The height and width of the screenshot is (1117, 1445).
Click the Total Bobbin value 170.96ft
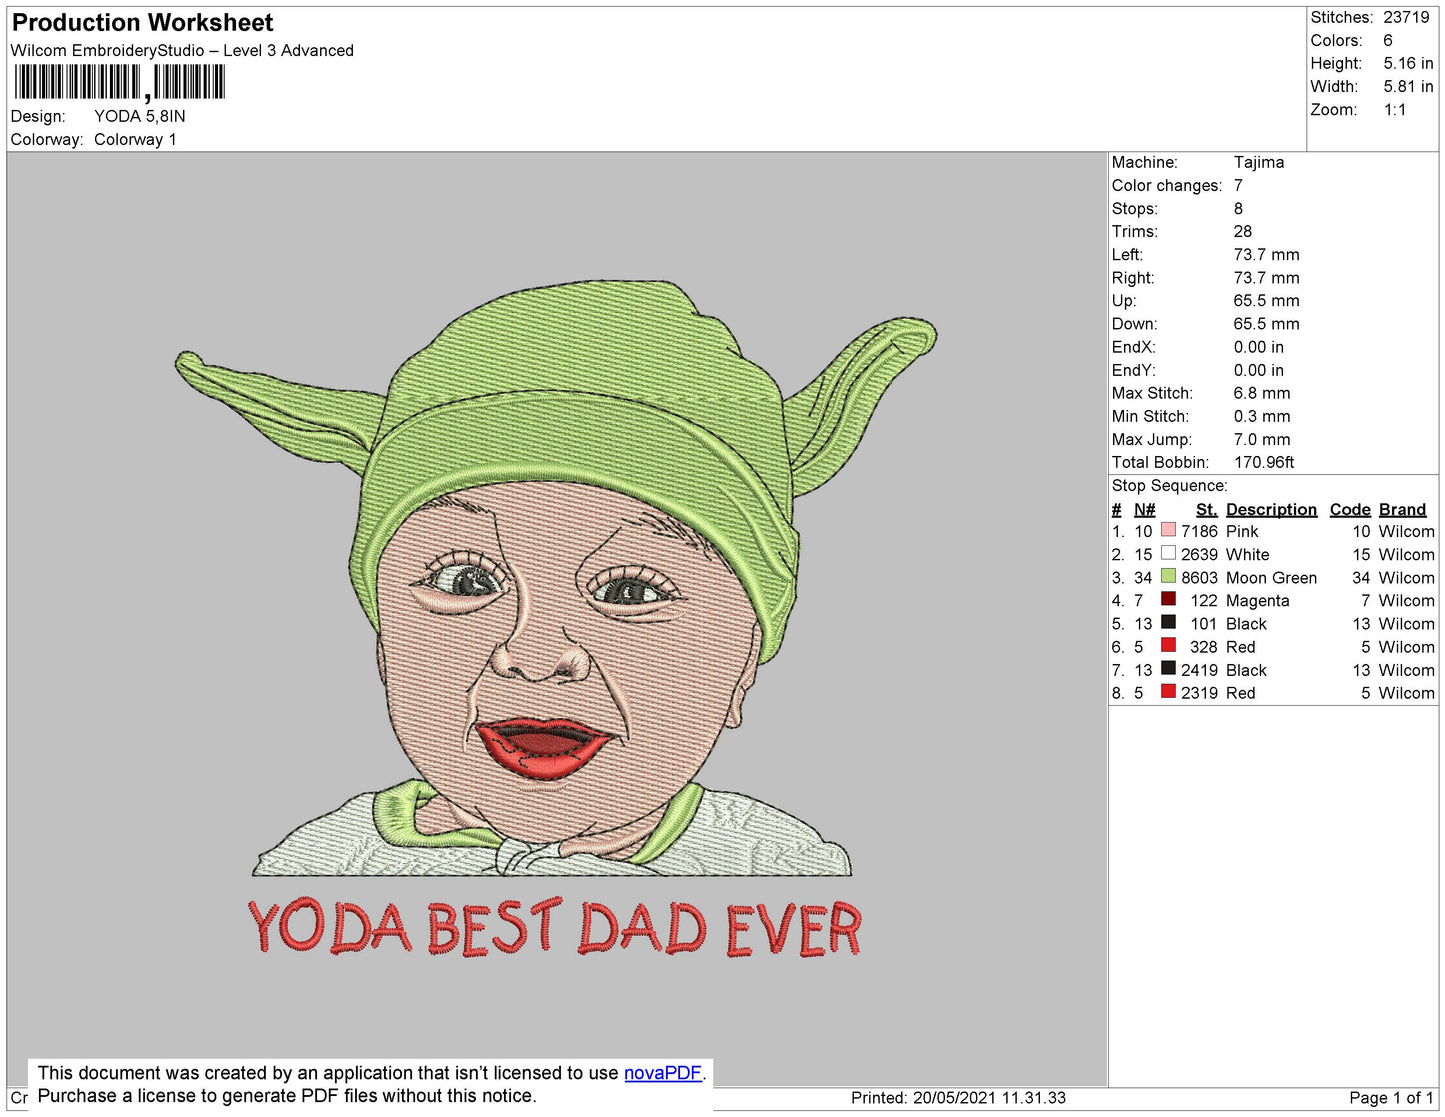[1264, 462]
